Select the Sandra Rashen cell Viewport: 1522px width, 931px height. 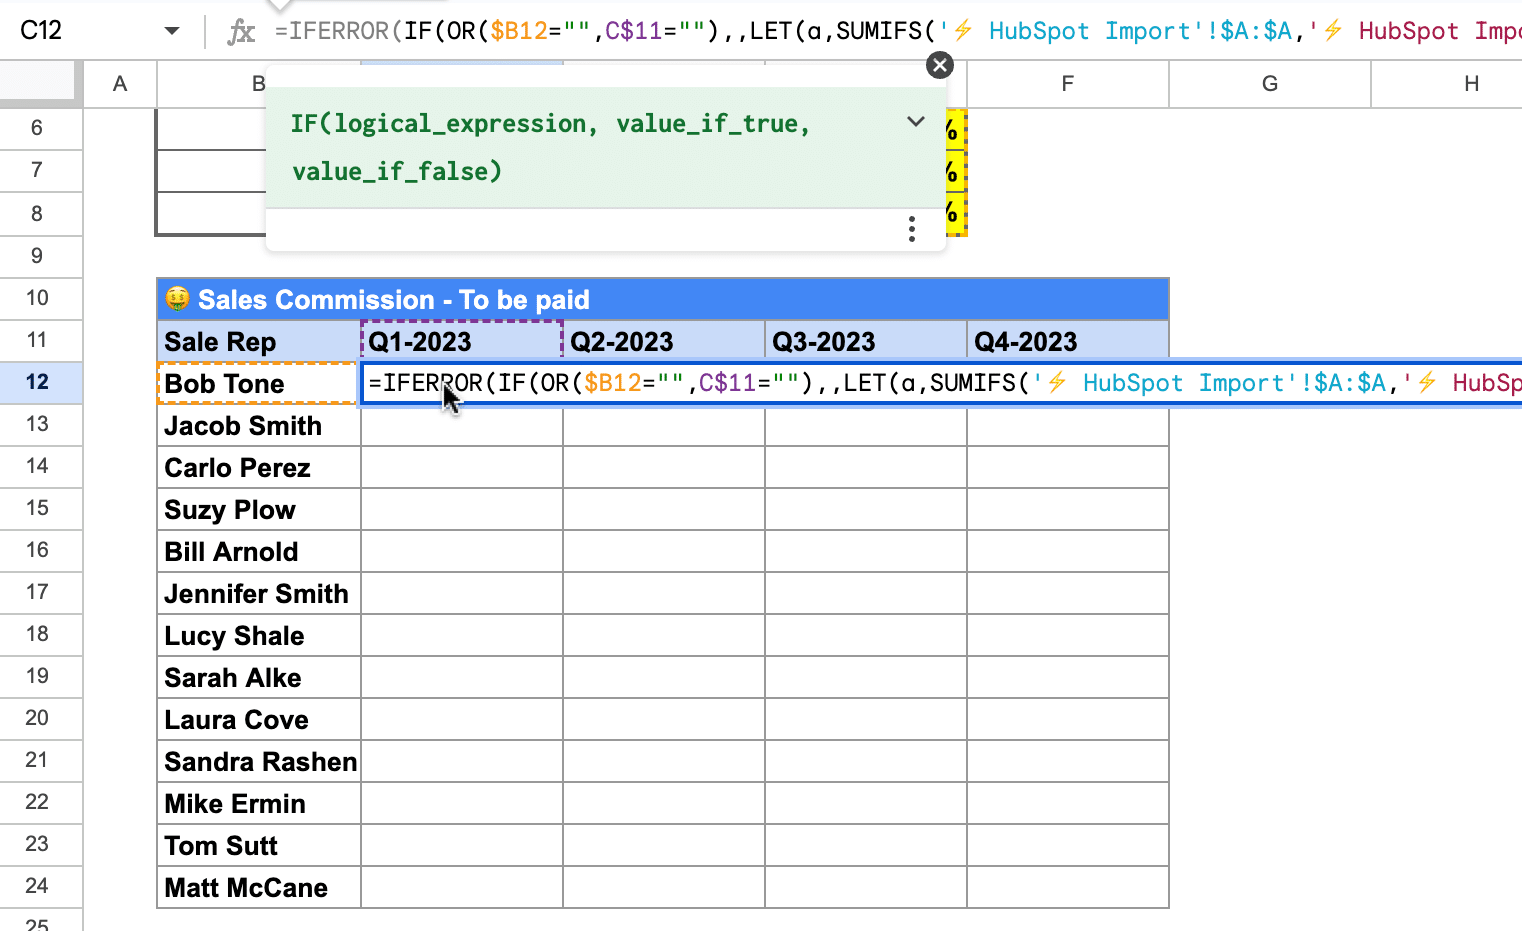pyautogui.click(x=259, y=761)
